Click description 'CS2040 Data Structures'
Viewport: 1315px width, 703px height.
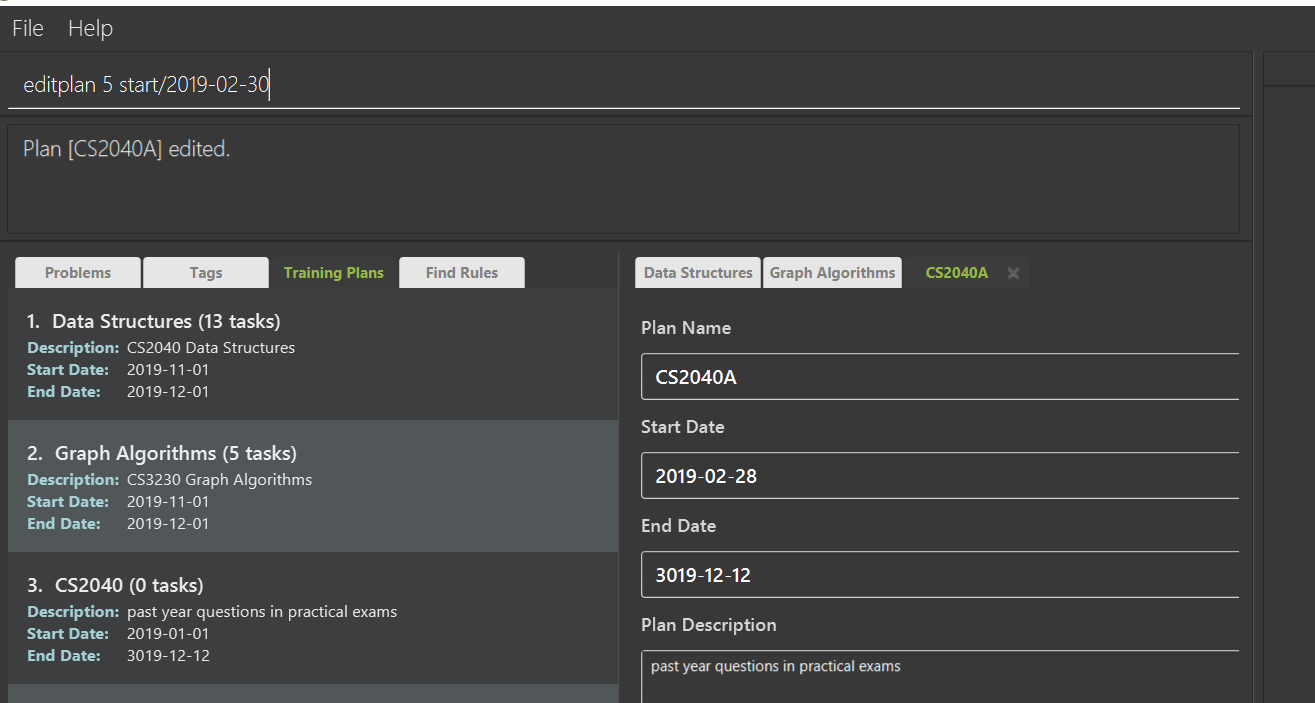pos(211,348)
